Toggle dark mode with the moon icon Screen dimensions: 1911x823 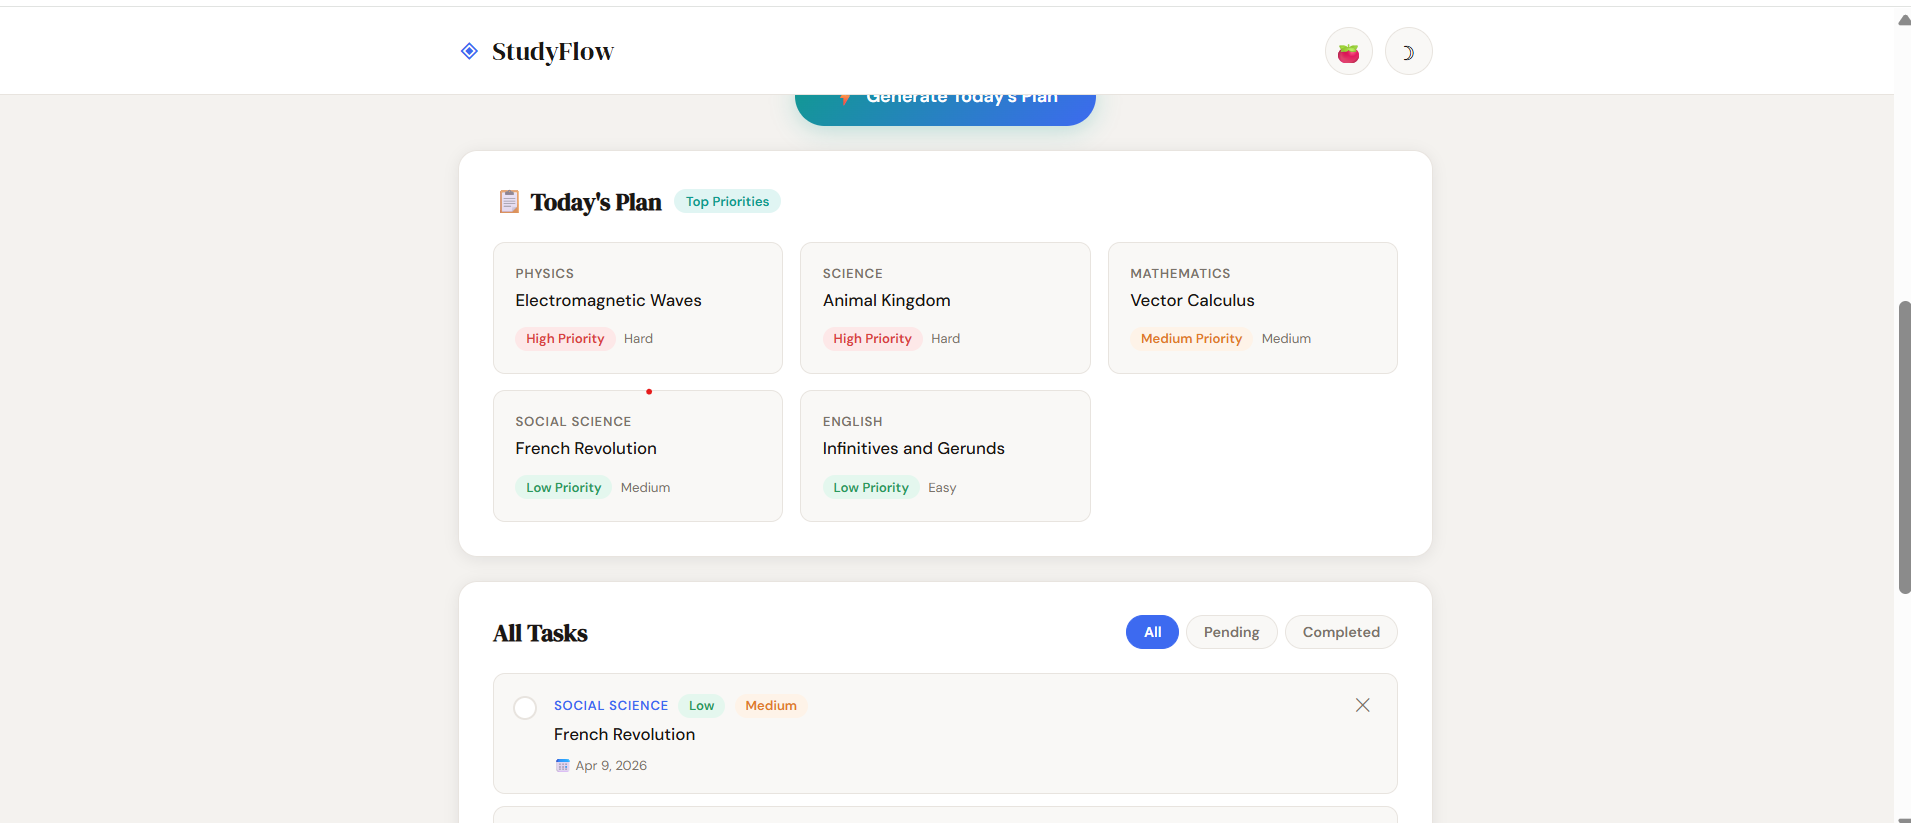coord(1408,51)
